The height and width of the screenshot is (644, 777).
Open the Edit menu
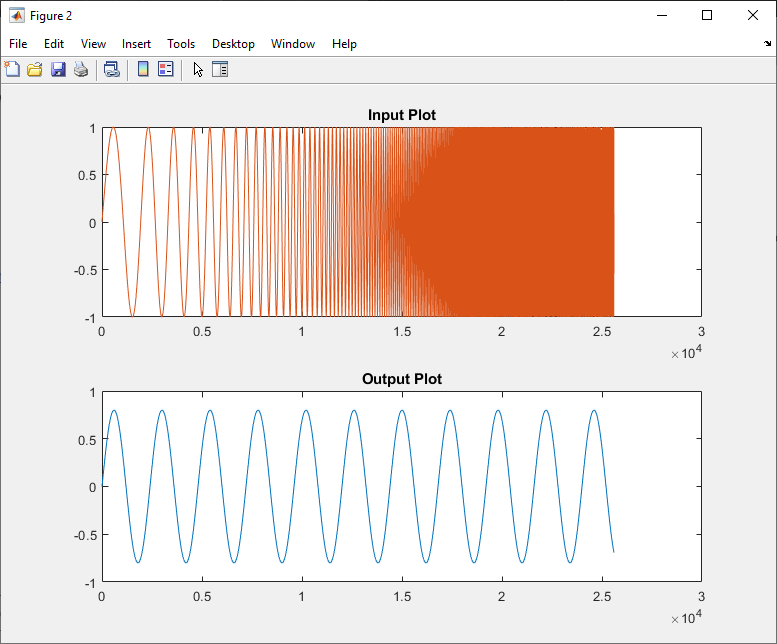click(x=54, y=44)
